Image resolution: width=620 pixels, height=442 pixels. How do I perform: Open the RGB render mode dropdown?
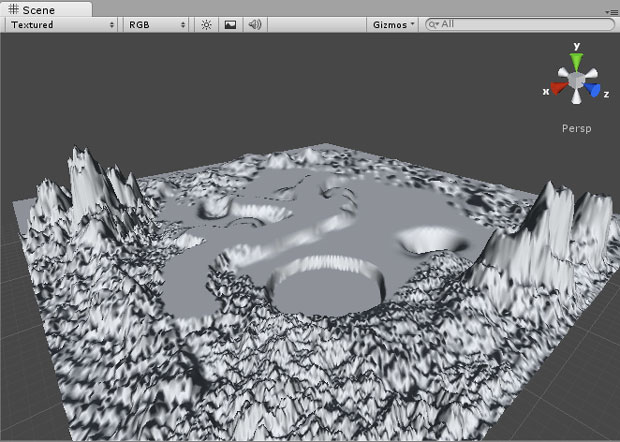pos(157,24)
